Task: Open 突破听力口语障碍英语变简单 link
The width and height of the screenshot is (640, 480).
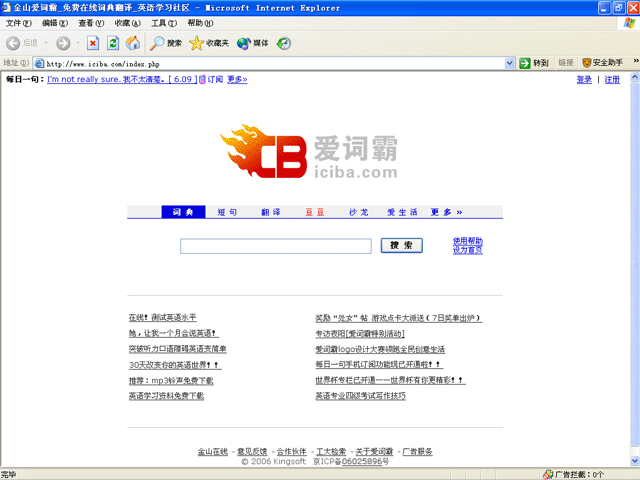Action: 178,349
